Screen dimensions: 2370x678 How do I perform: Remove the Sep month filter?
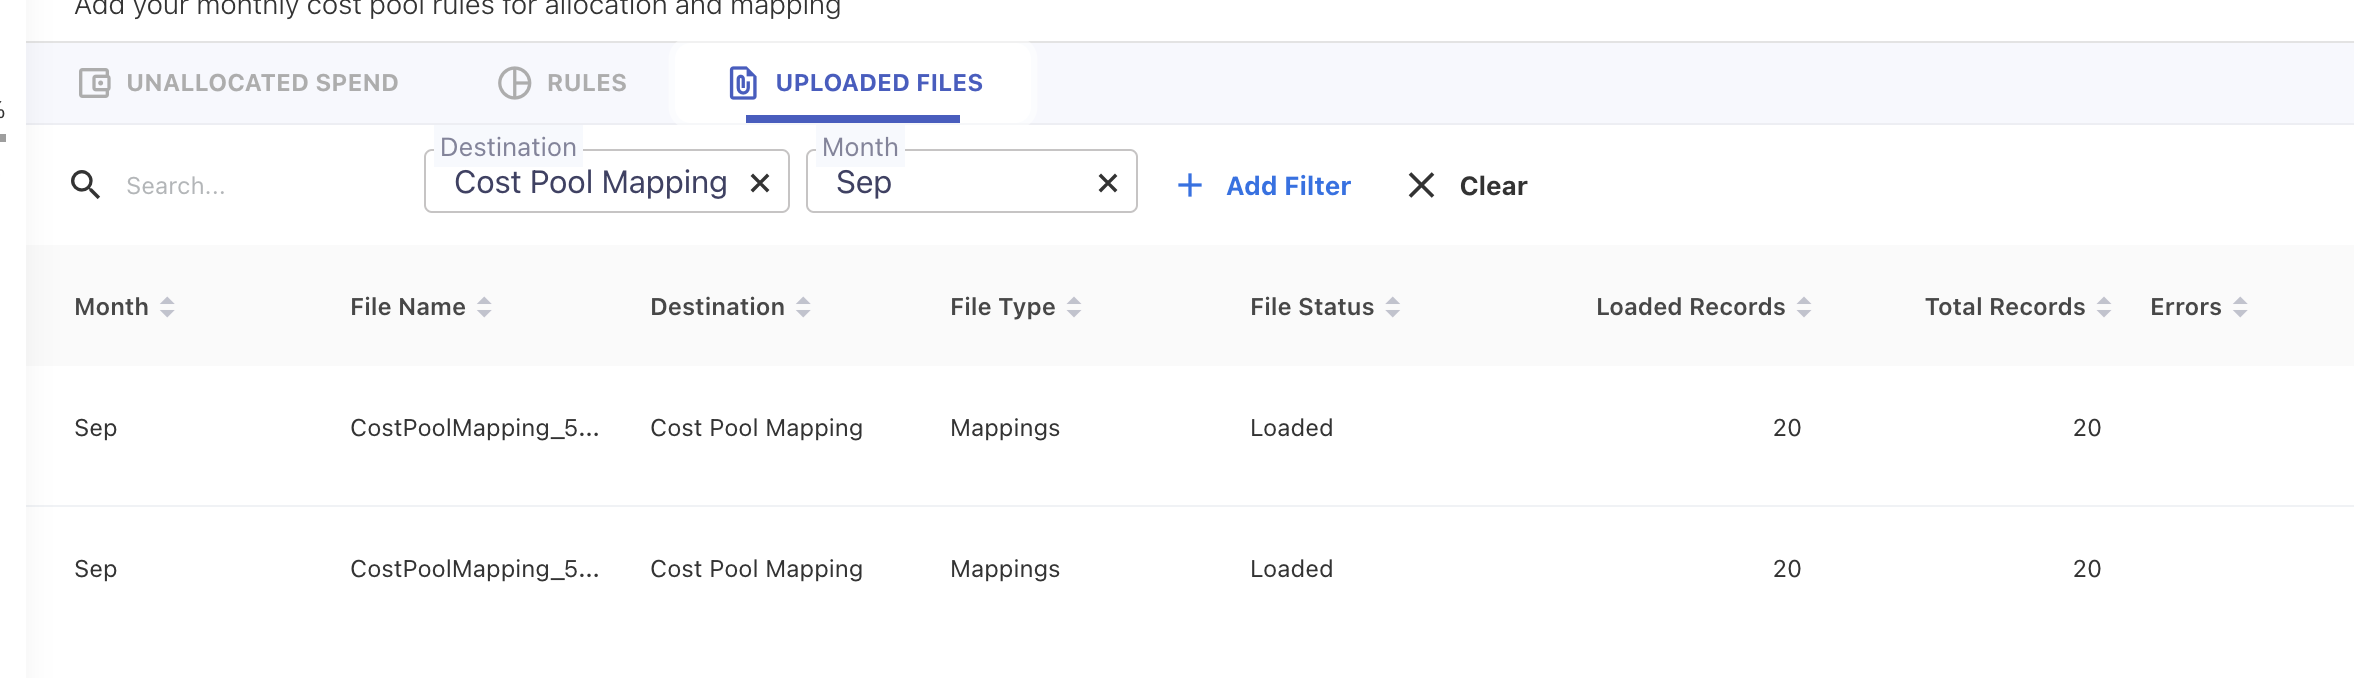point(1107,183)
